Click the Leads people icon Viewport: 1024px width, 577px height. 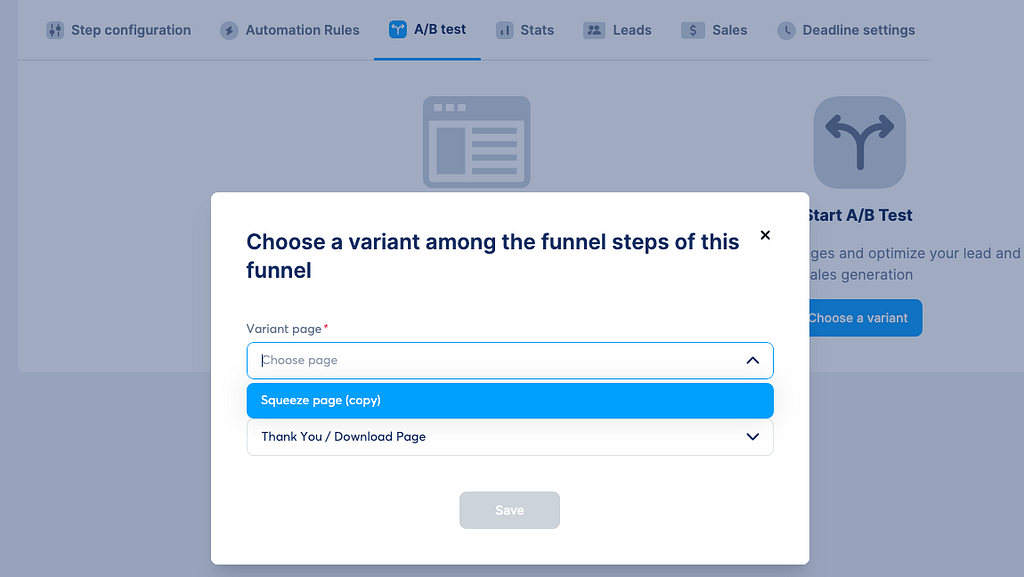(x=594, y=30)
